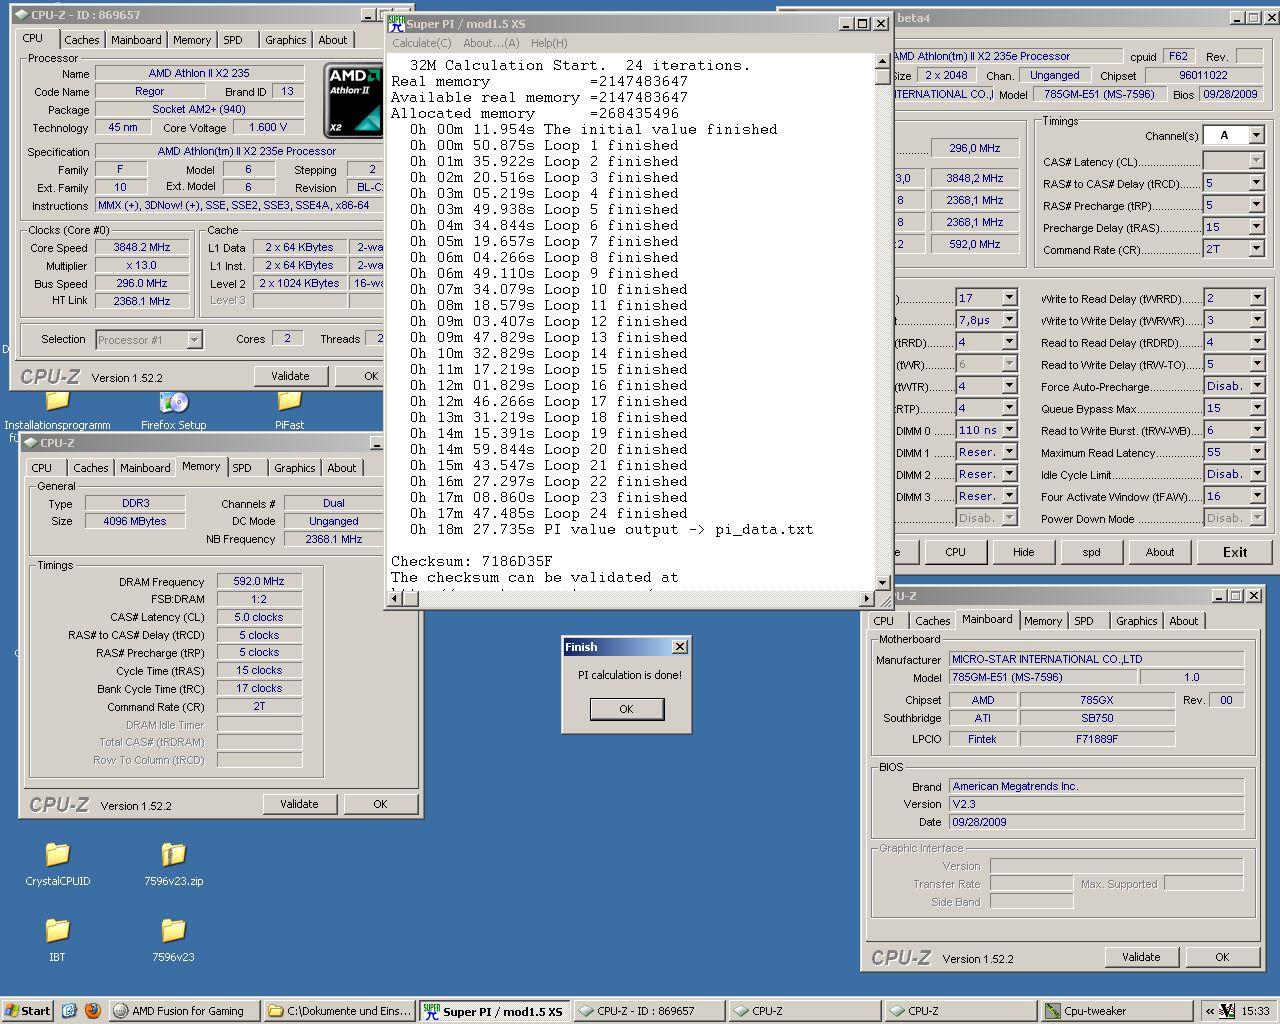Open Help(H) menu in Super PI
Viewport: 1280px width, 1024px height.
tap(549, 43)
